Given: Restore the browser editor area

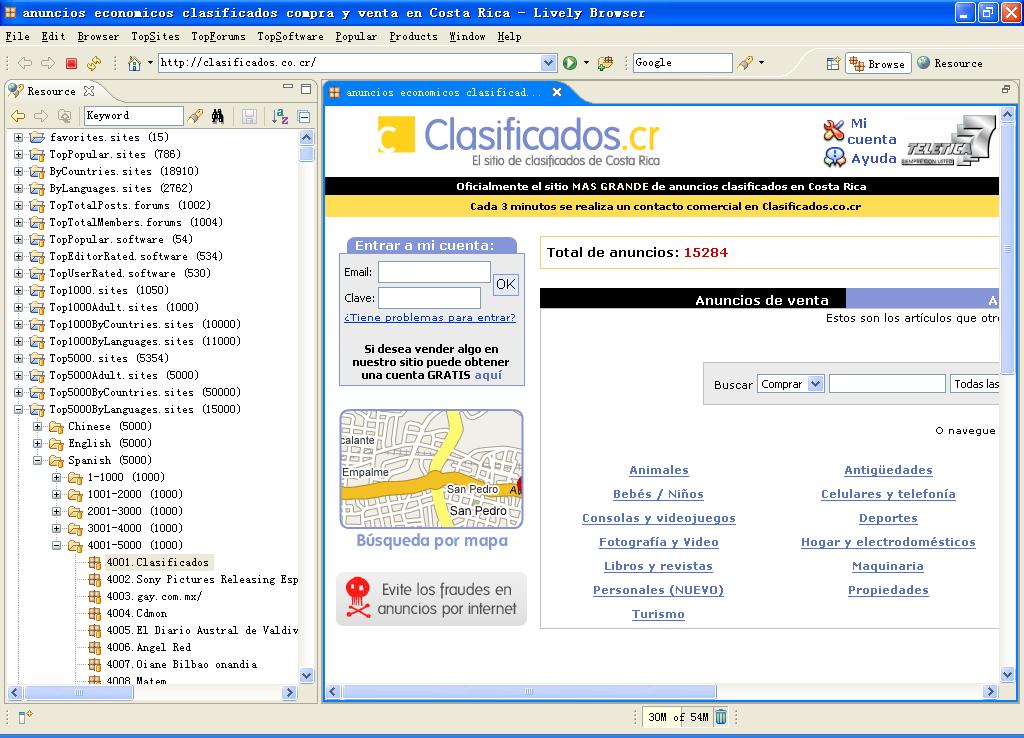Looking at the screenshot, I should click(1006, 89).
